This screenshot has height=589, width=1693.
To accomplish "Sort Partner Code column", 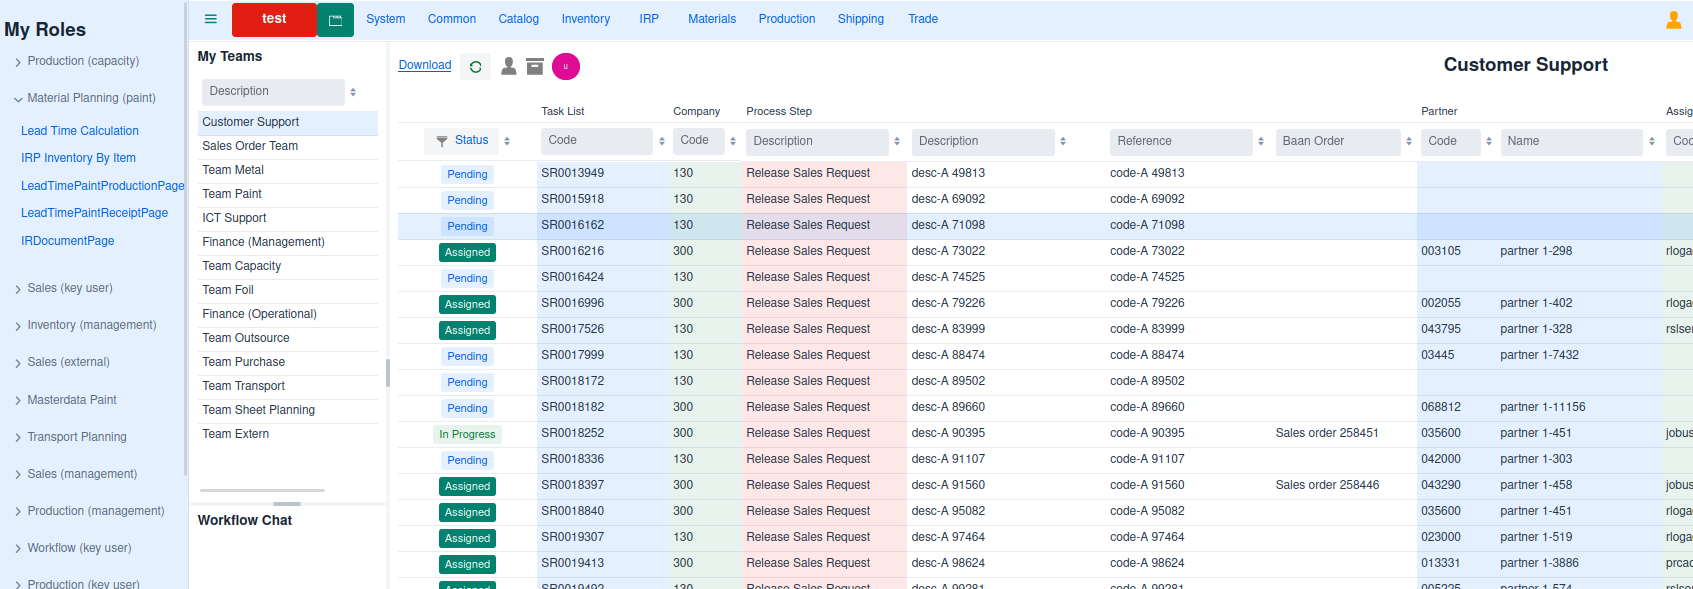I will (x=1489, y=141).
